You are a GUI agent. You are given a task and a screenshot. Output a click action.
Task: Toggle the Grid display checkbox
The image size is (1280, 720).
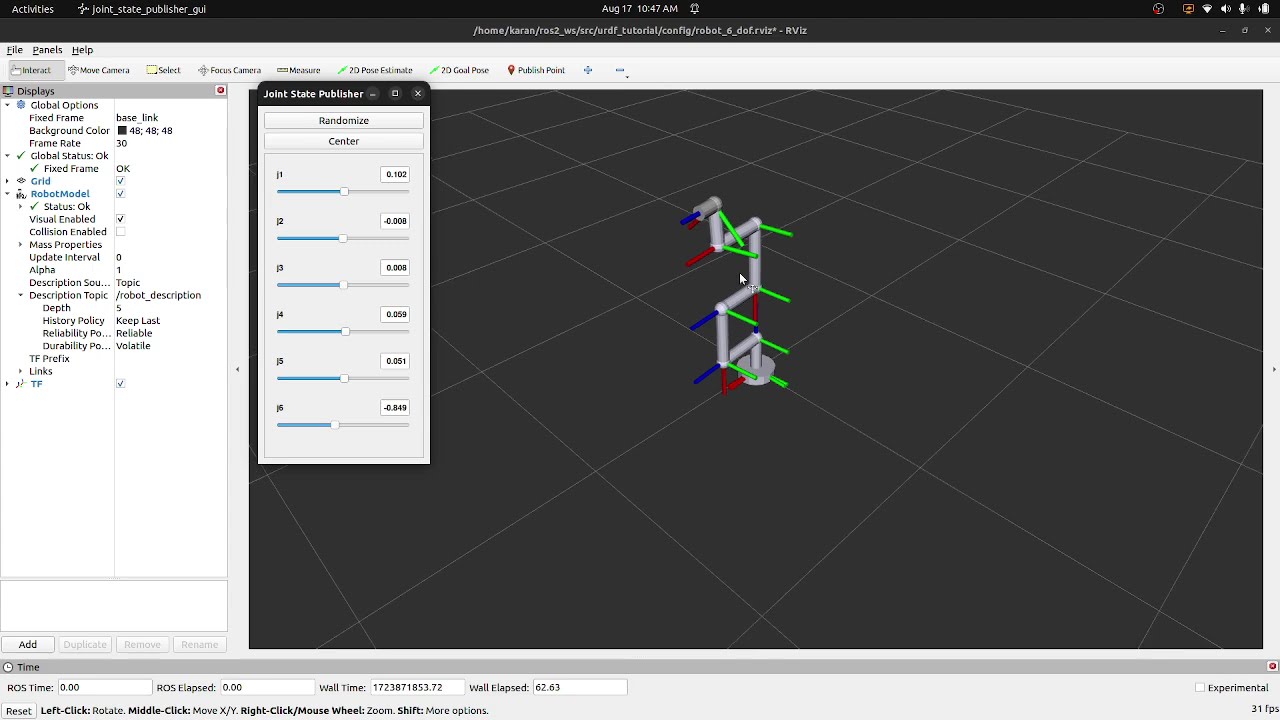click(x=120, y=181)
